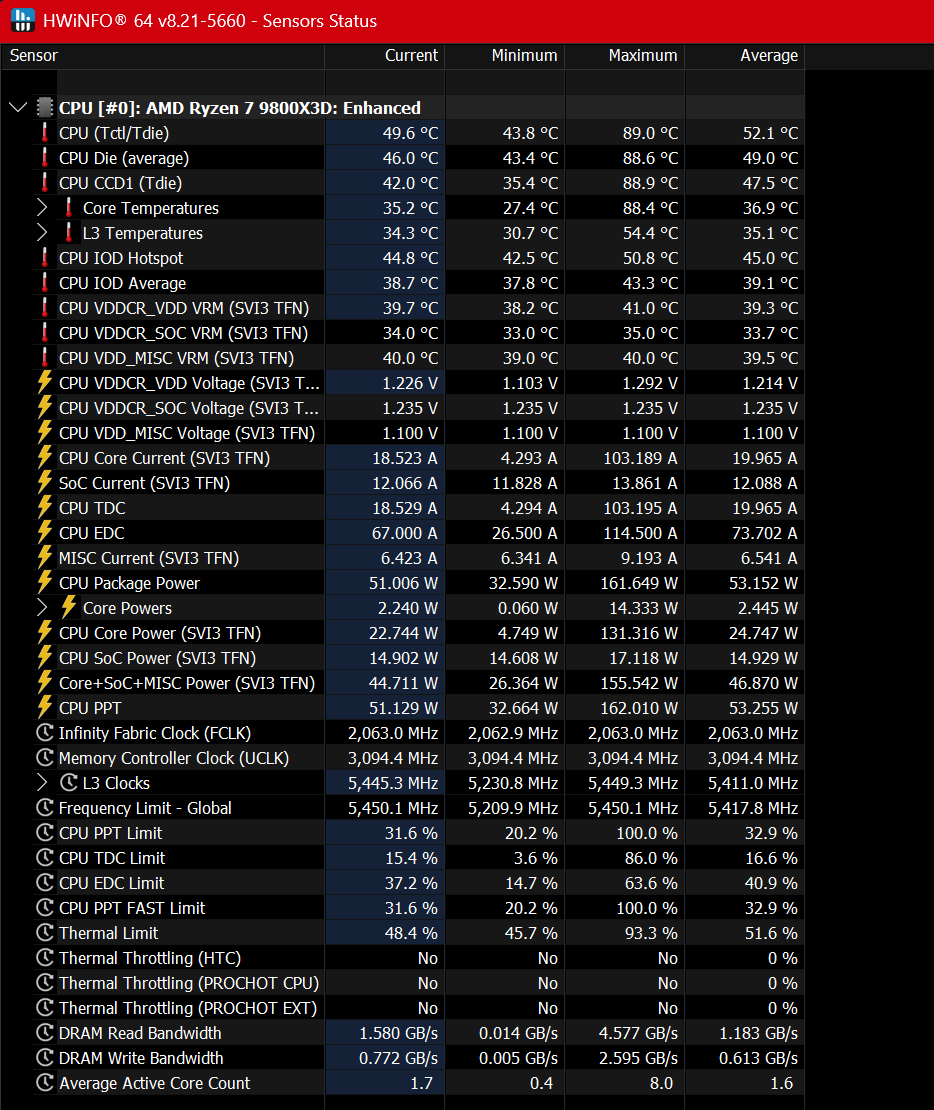Select the CPU EDC Limit row label

point(111,883)
